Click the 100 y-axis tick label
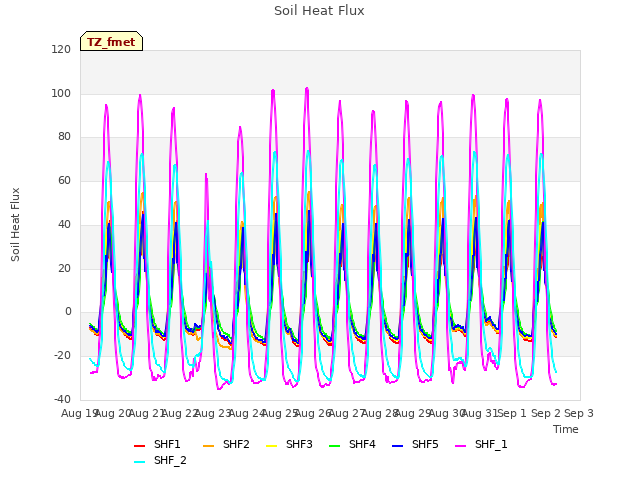This screenshot has width=640, height=480. click(x=61, y=93)
